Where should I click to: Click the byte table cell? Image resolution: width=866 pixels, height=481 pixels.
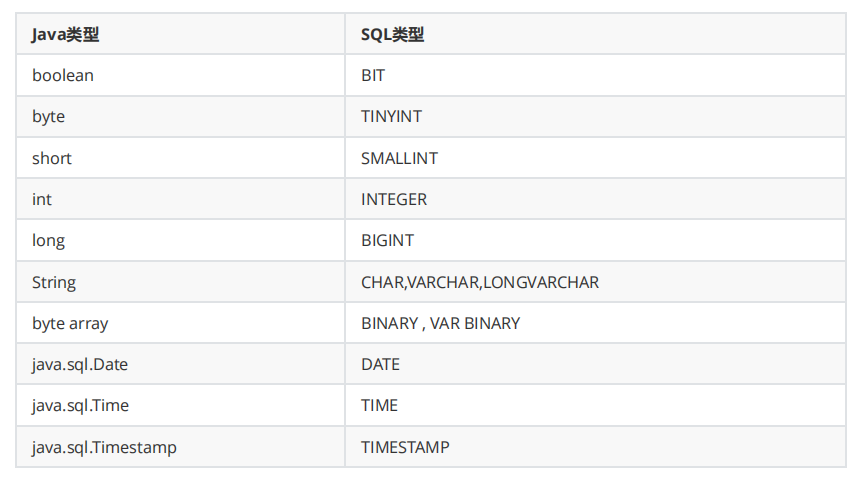pos(48,116)
